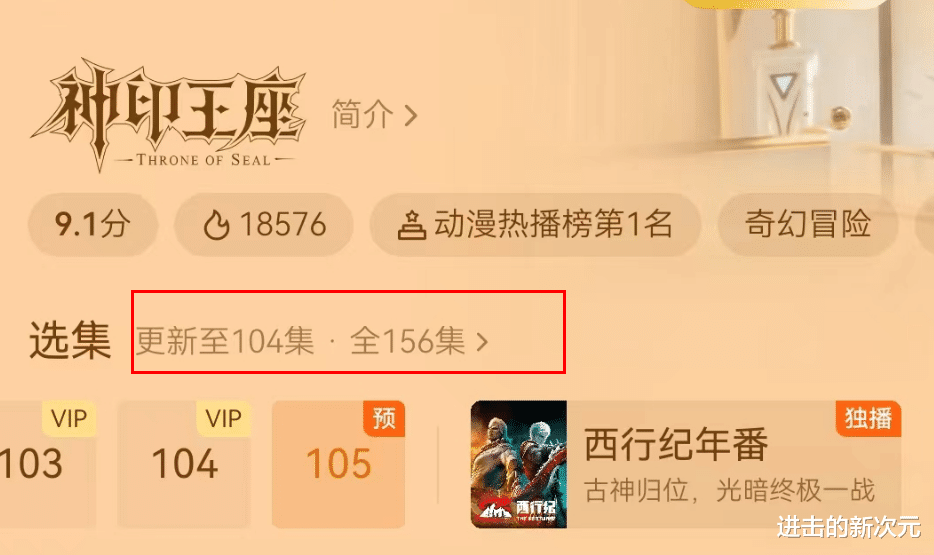Open the 9.1分 rating chip
934x555 pixels.
coord(93,225)
